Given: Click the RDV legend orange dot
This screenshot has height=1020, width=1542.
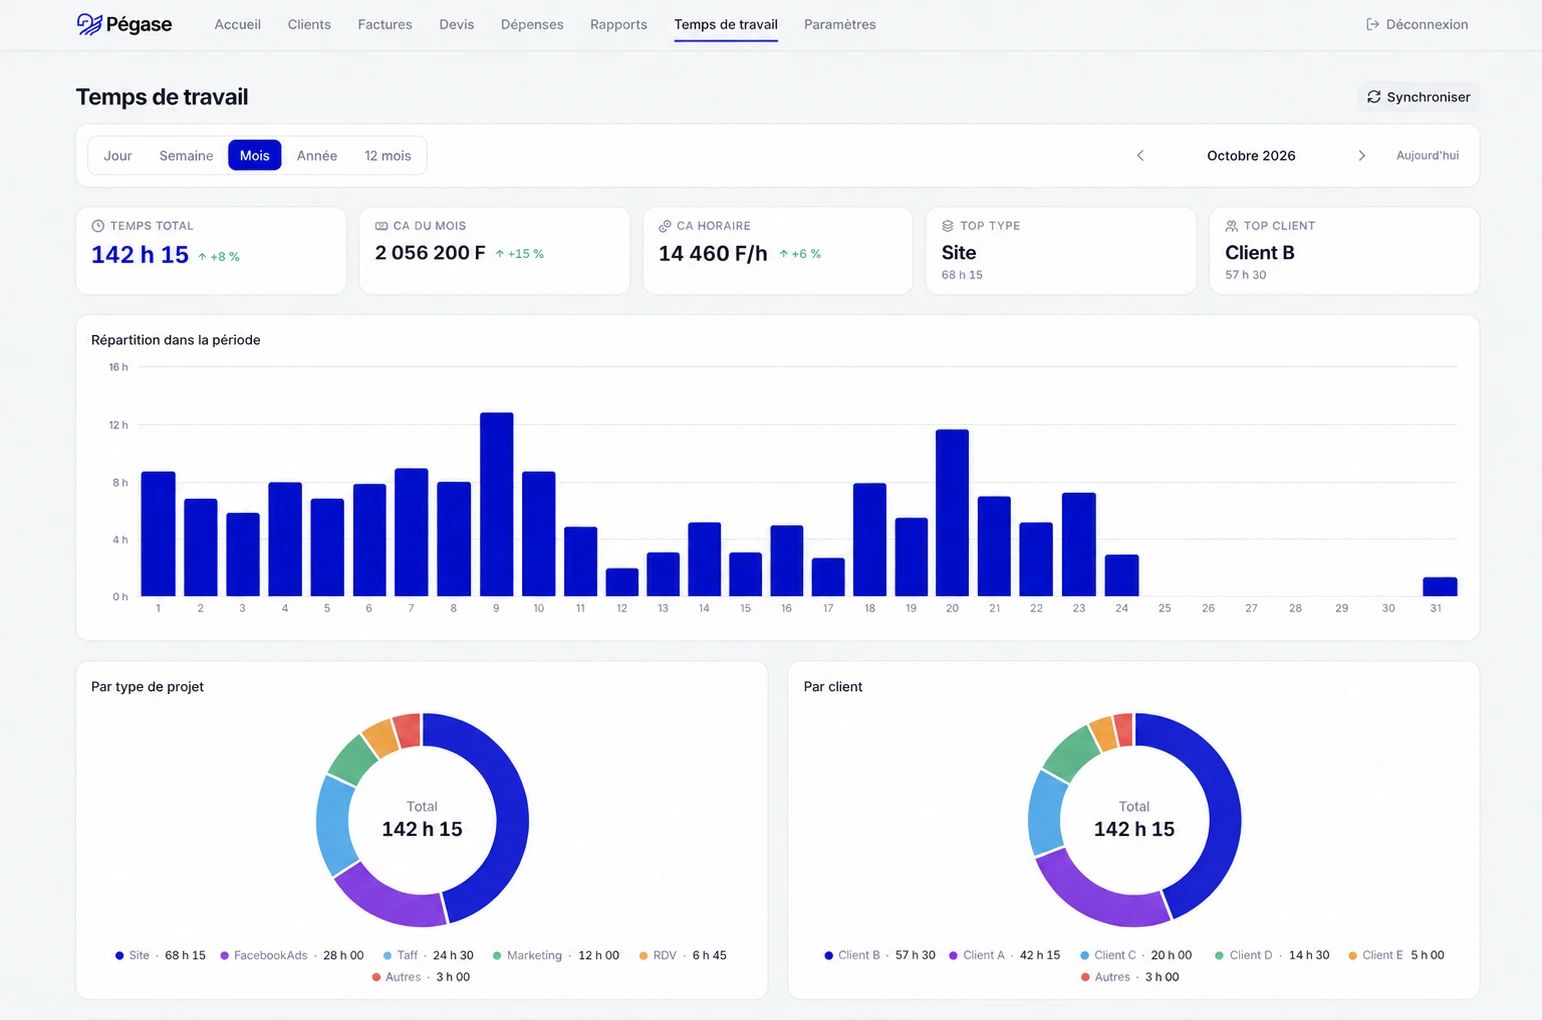Looking at the screenshot, I should pyautogui.click(x=644, y=956).
